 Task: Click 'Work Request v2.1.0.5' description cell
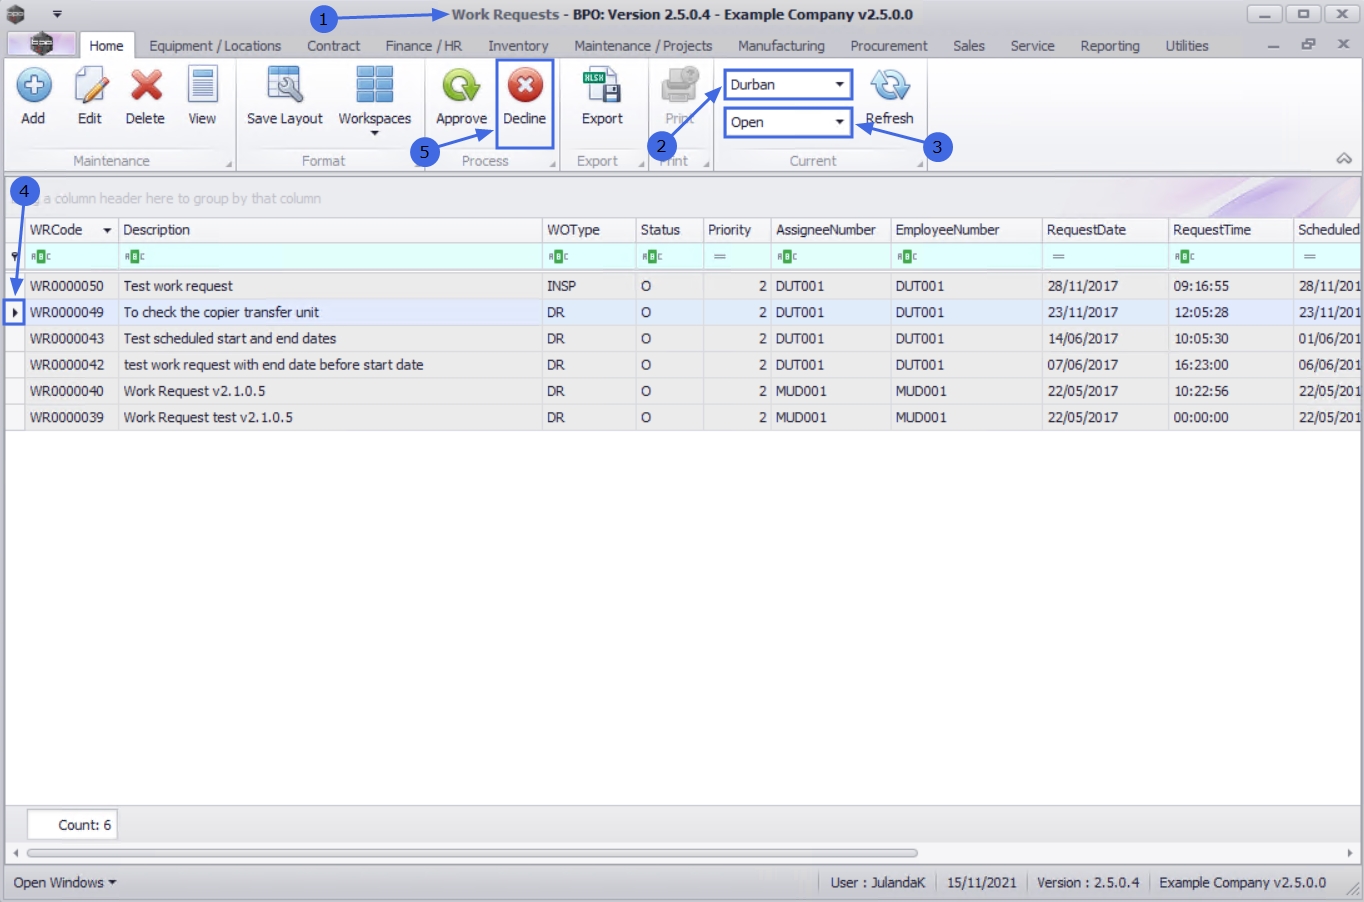pos(330,391)
